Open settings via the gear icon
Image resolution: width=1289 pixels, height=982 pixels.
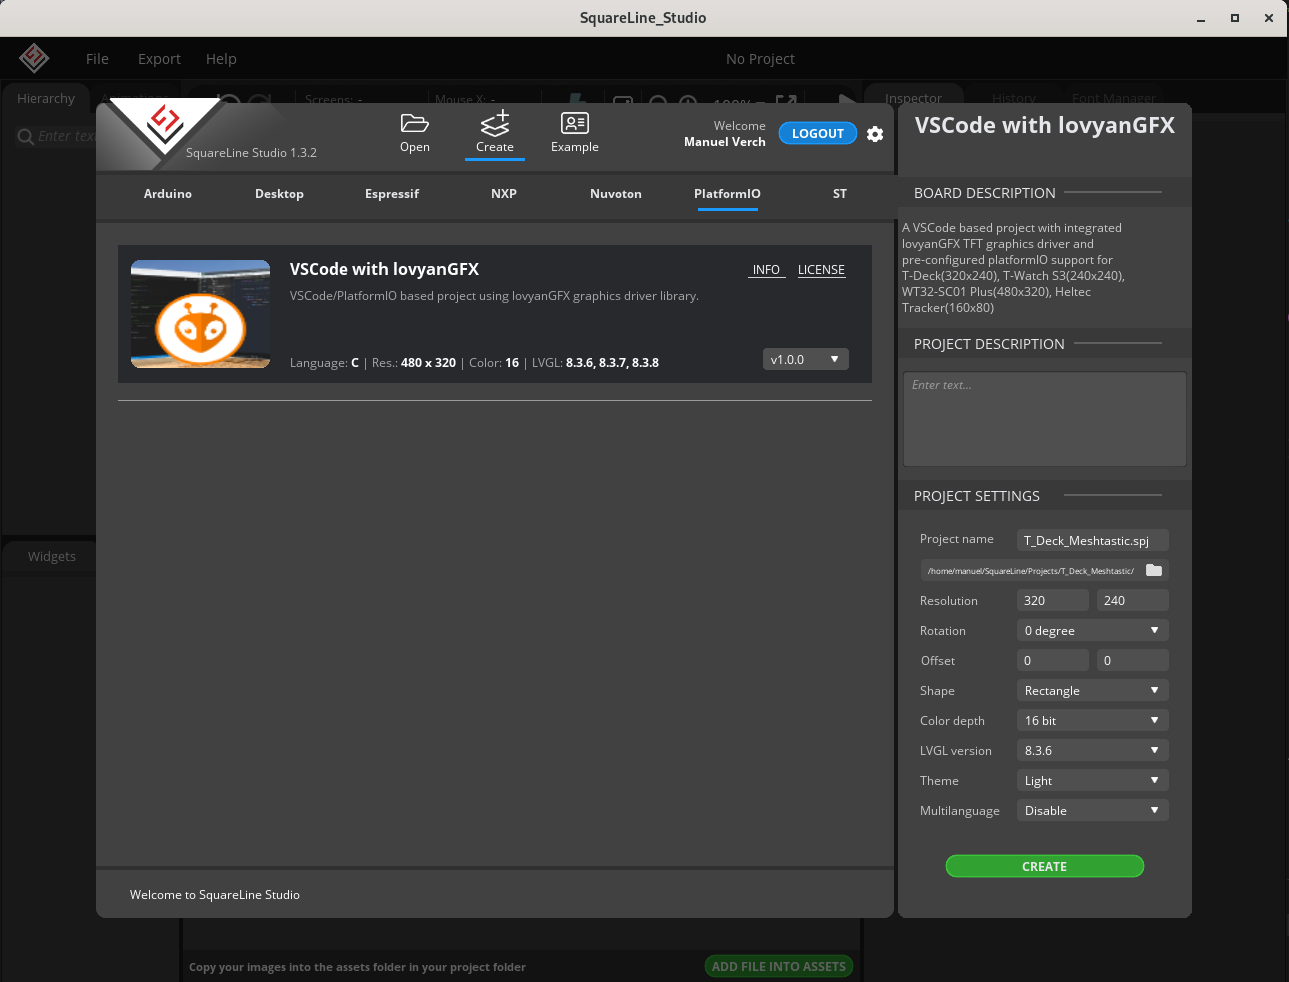click(875, 134)
